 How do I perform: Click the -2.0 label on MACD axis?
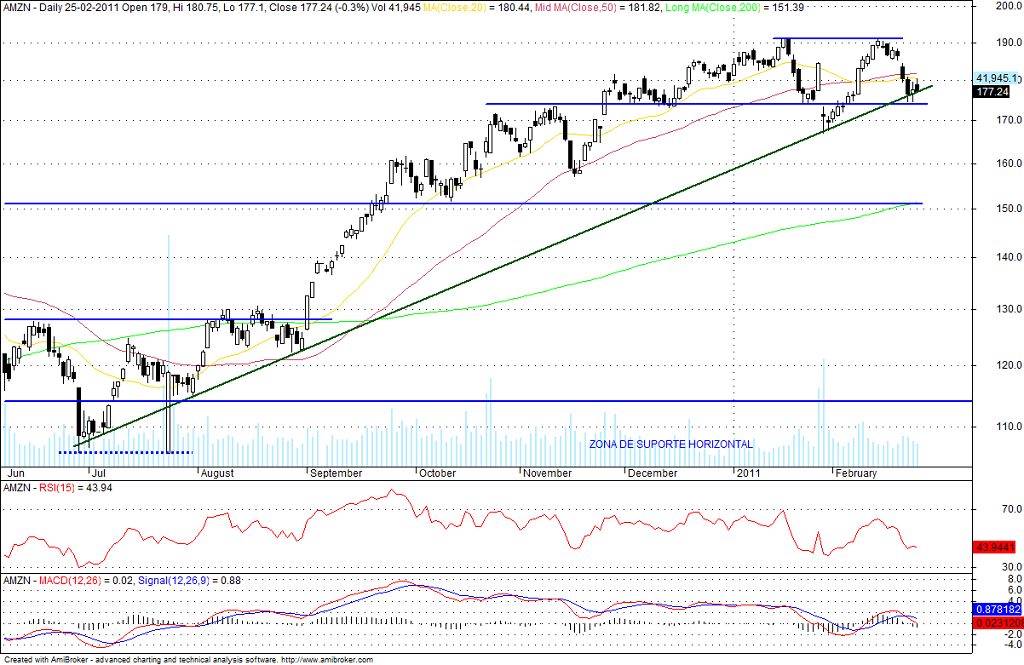1013,634
